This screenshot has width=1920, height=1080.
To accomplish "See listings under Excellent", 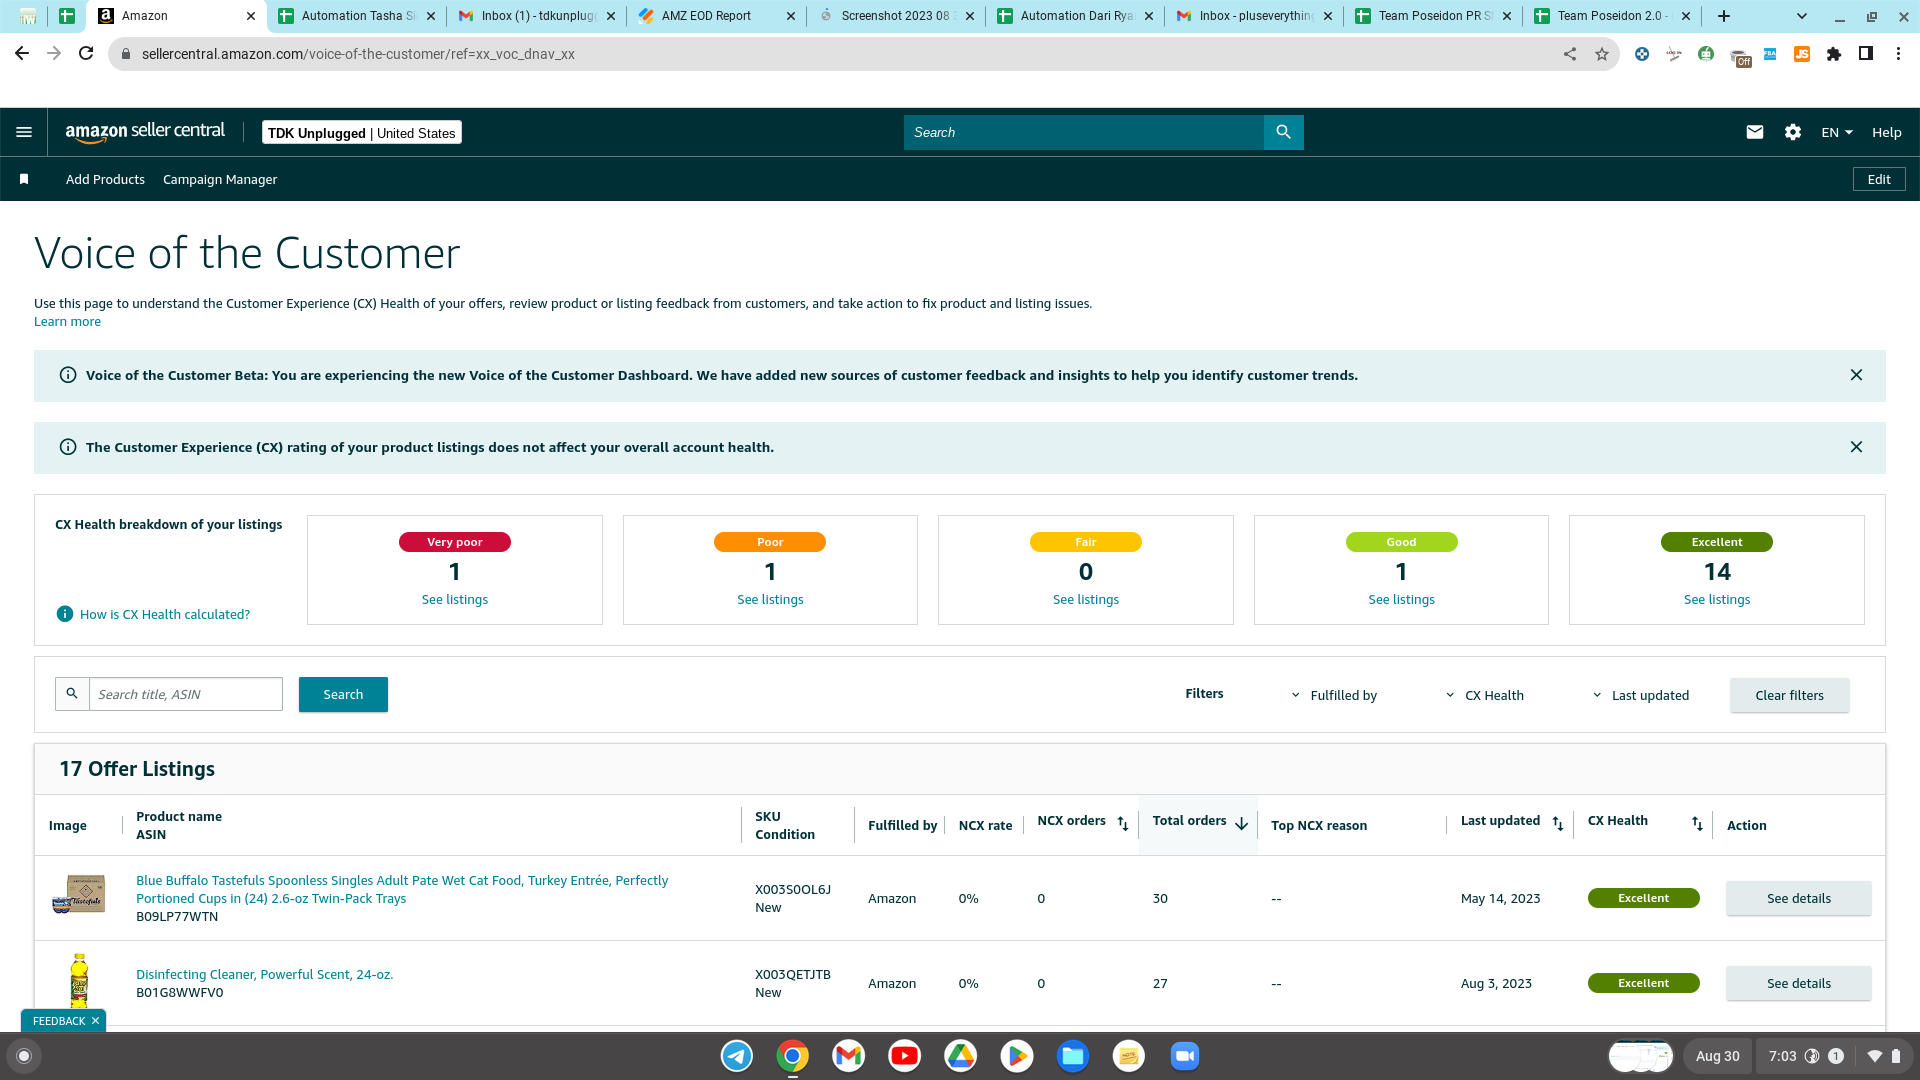I will tap(1717, 599).
